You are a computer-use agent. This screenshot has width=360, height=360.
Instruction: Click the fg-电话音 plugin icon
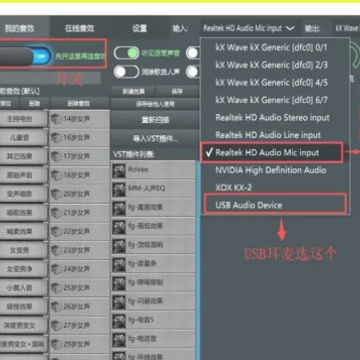pyautogui.click(x=119, y=339)
